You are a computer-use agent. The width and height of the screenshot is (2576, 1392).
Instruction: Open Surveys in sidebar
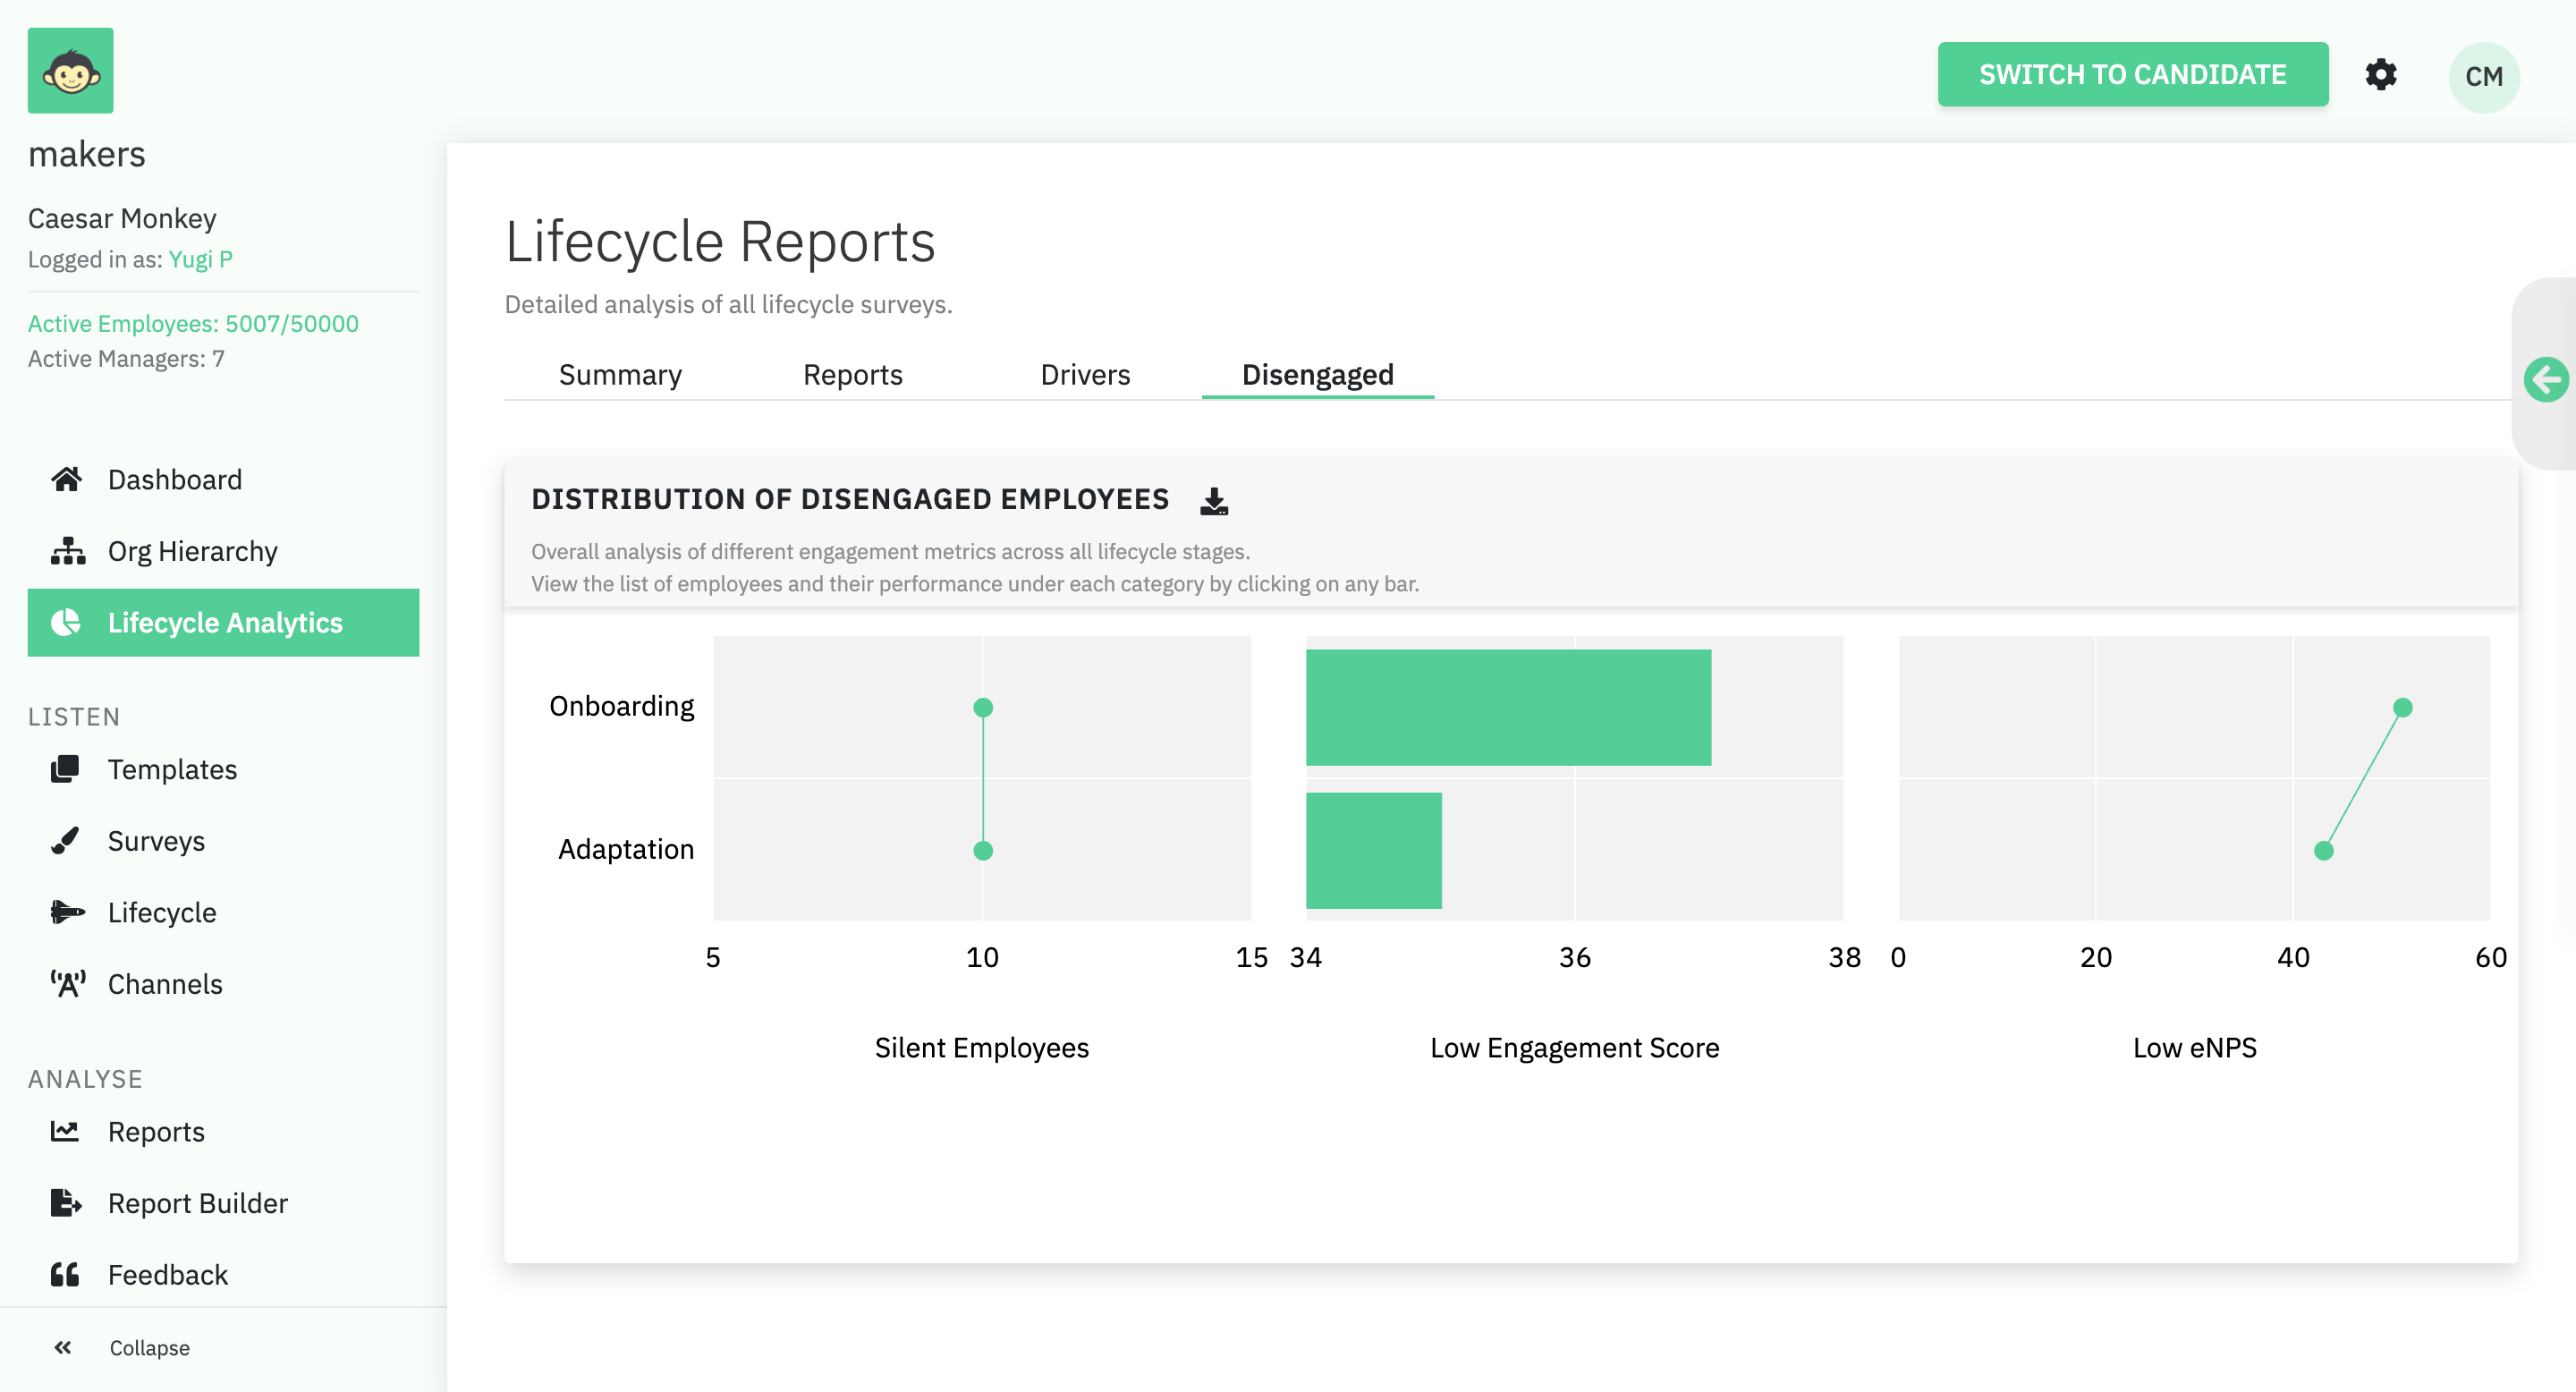pyautogui.click(x=156, y=841)
